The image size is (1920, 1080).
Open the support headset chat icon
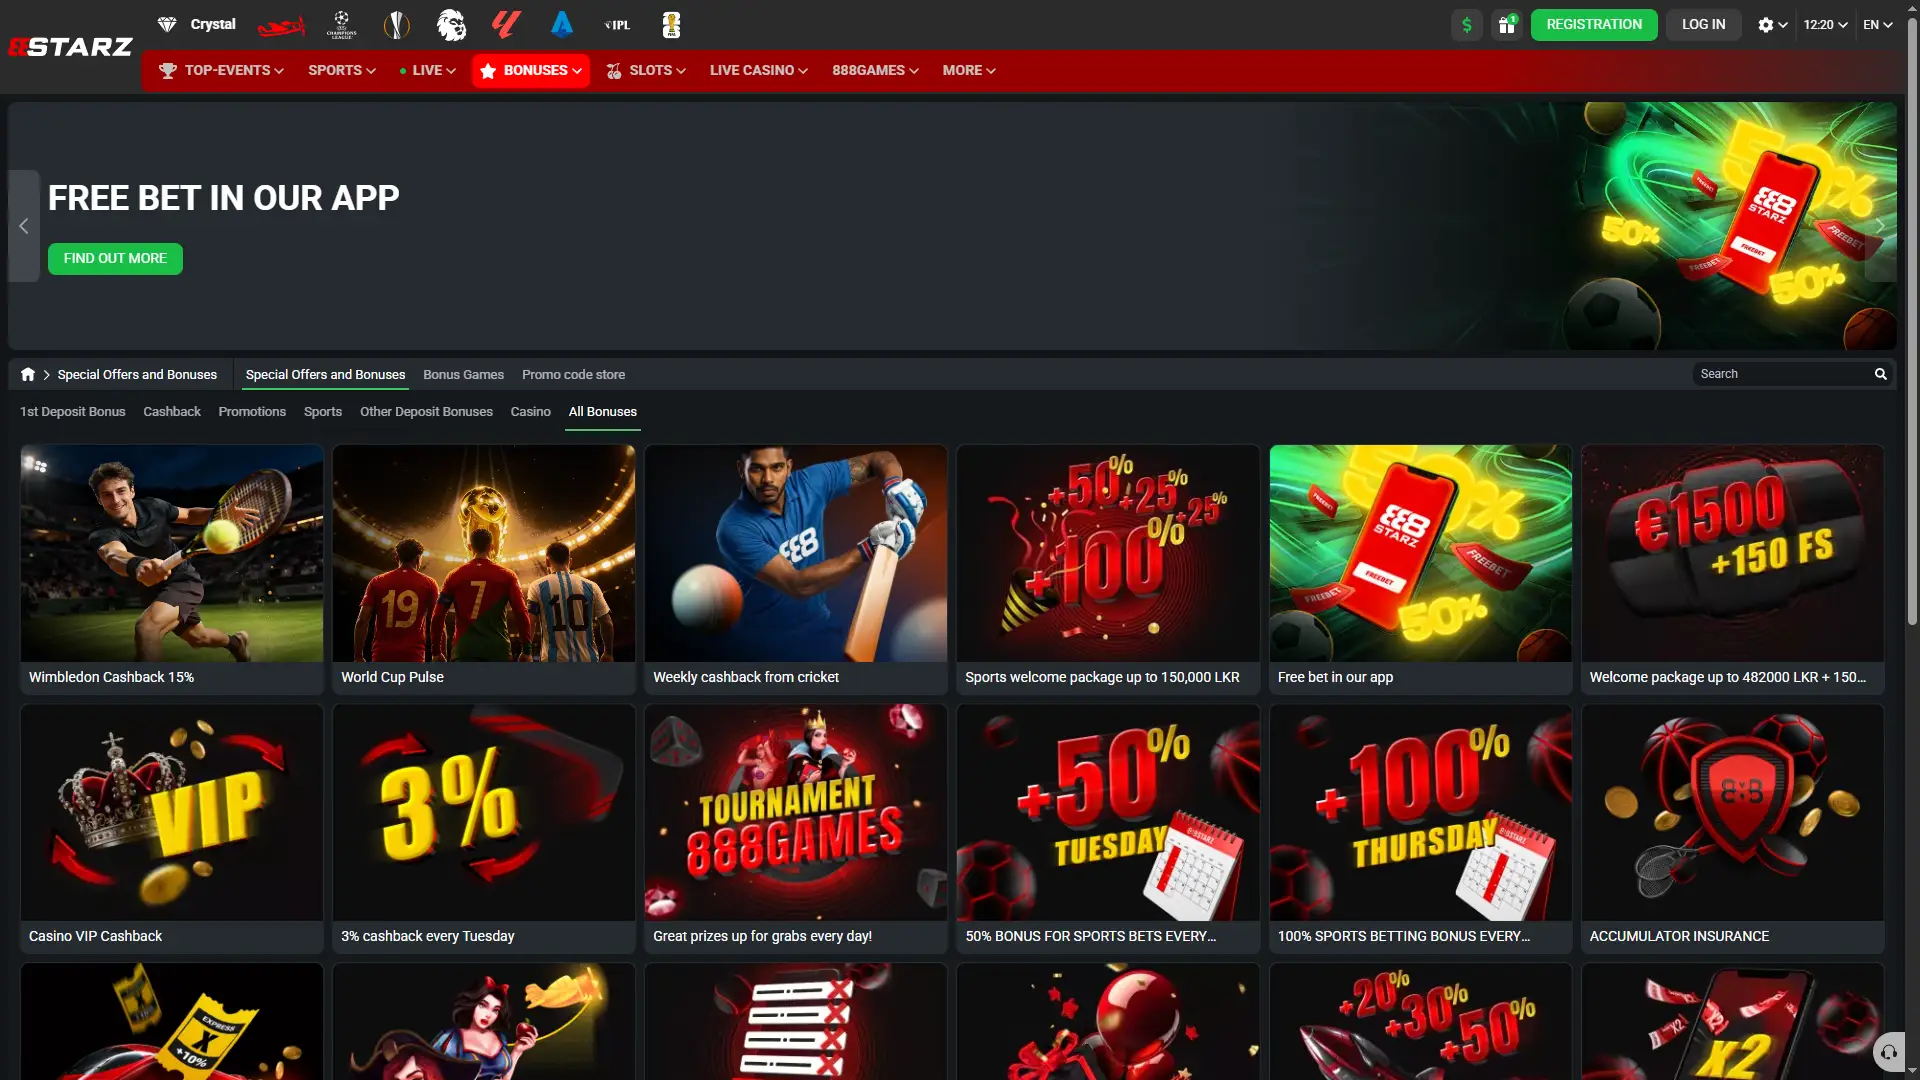click(x=1889, y=1052)
